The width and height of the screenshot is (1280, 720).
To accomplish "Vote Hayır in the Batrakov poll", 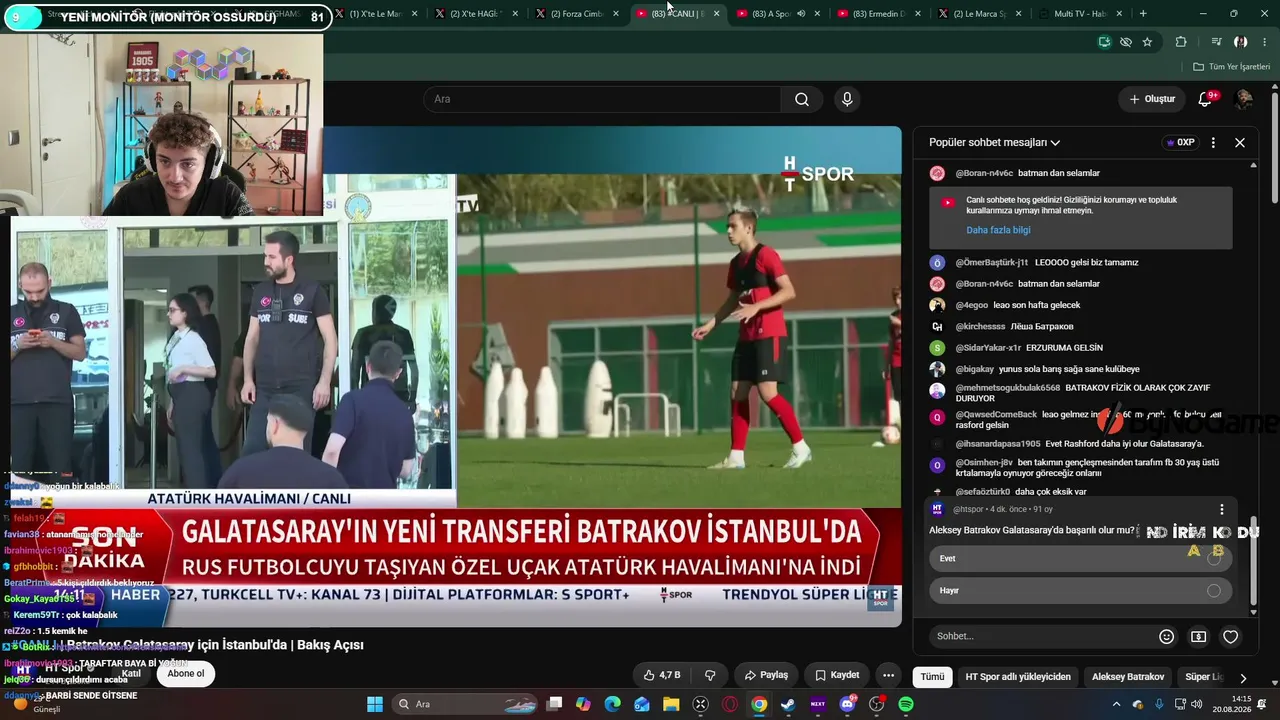I will point(1080,591).
